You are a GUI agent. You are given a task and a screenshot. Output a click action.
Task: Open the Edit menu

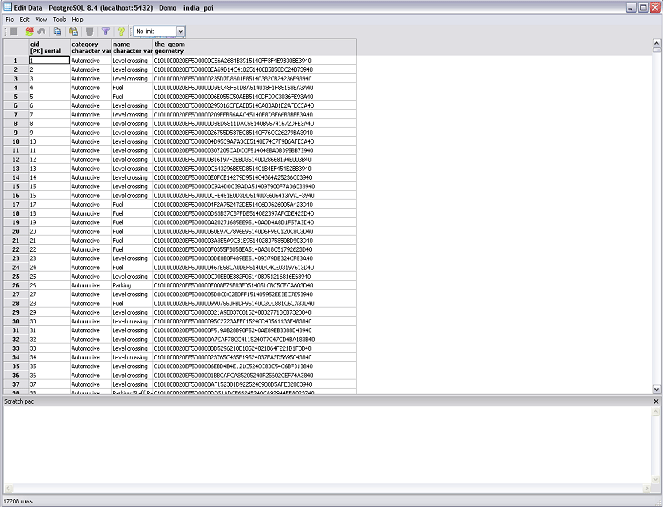pos(25,19)
